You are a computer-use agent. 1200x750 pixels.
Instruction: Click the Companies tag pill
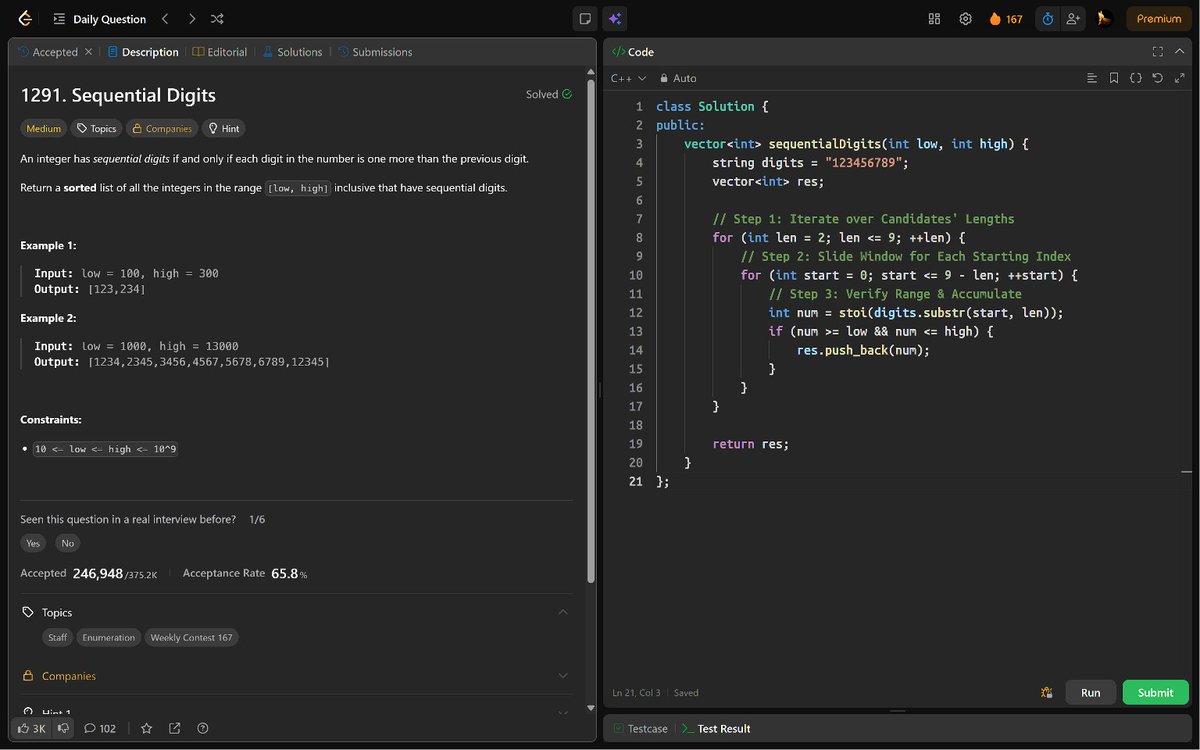pyautogui.click(x=162, y=128)
